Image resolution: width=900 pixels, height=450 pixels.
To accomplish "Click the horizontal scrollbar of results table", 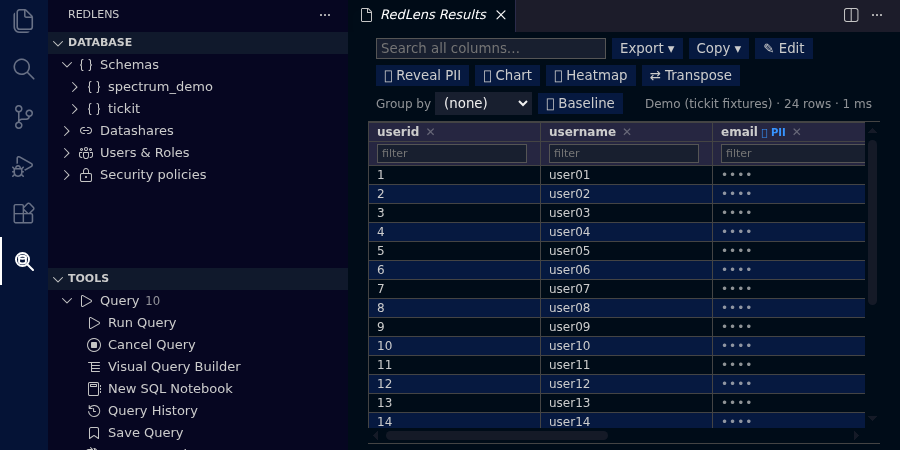I will coord(497,436).
